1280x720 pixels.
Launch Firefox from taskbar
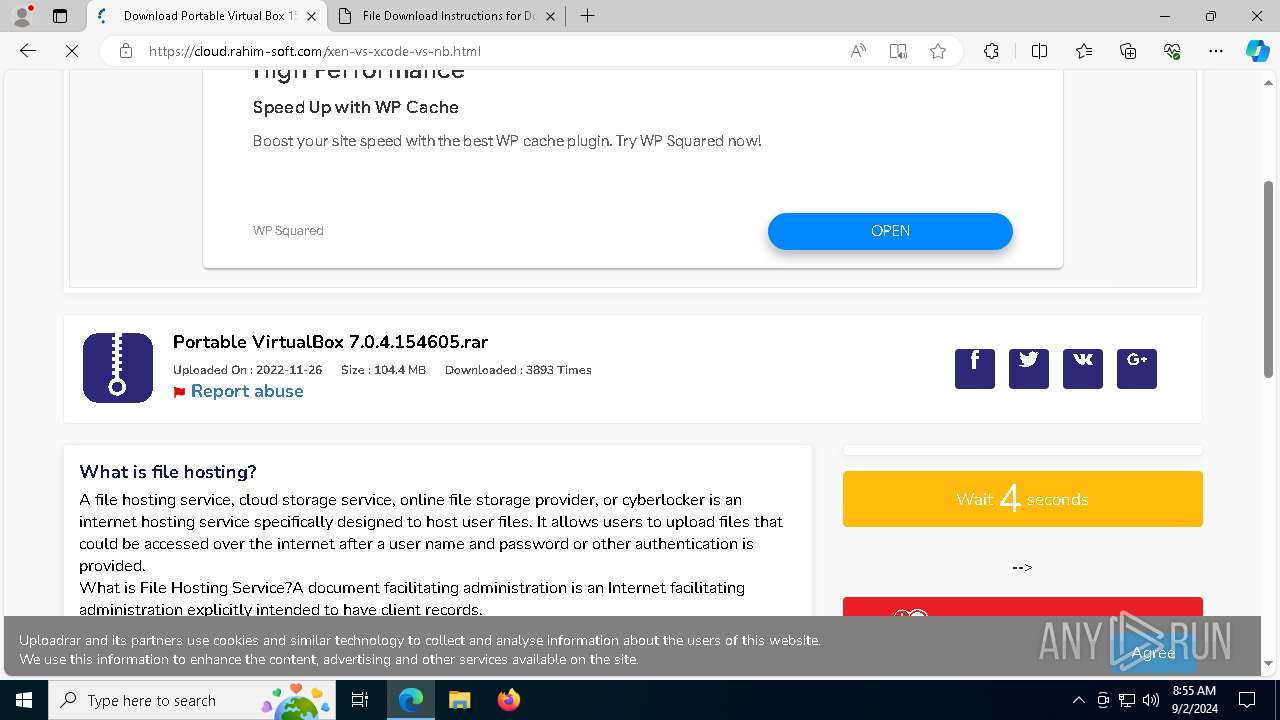(508, 700)
